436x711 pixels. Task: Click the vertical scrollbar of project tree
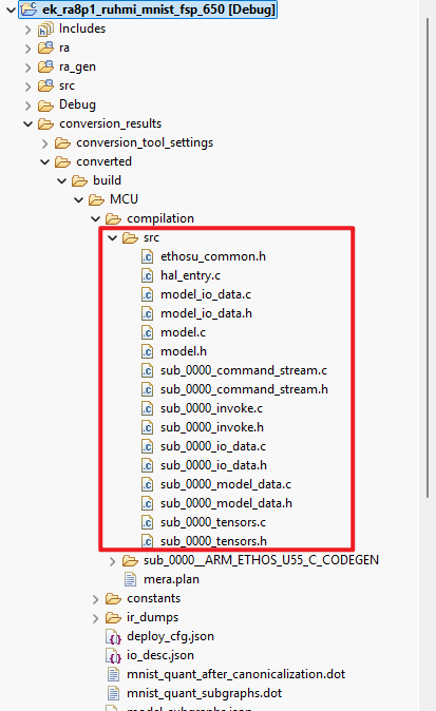point(427,258)
